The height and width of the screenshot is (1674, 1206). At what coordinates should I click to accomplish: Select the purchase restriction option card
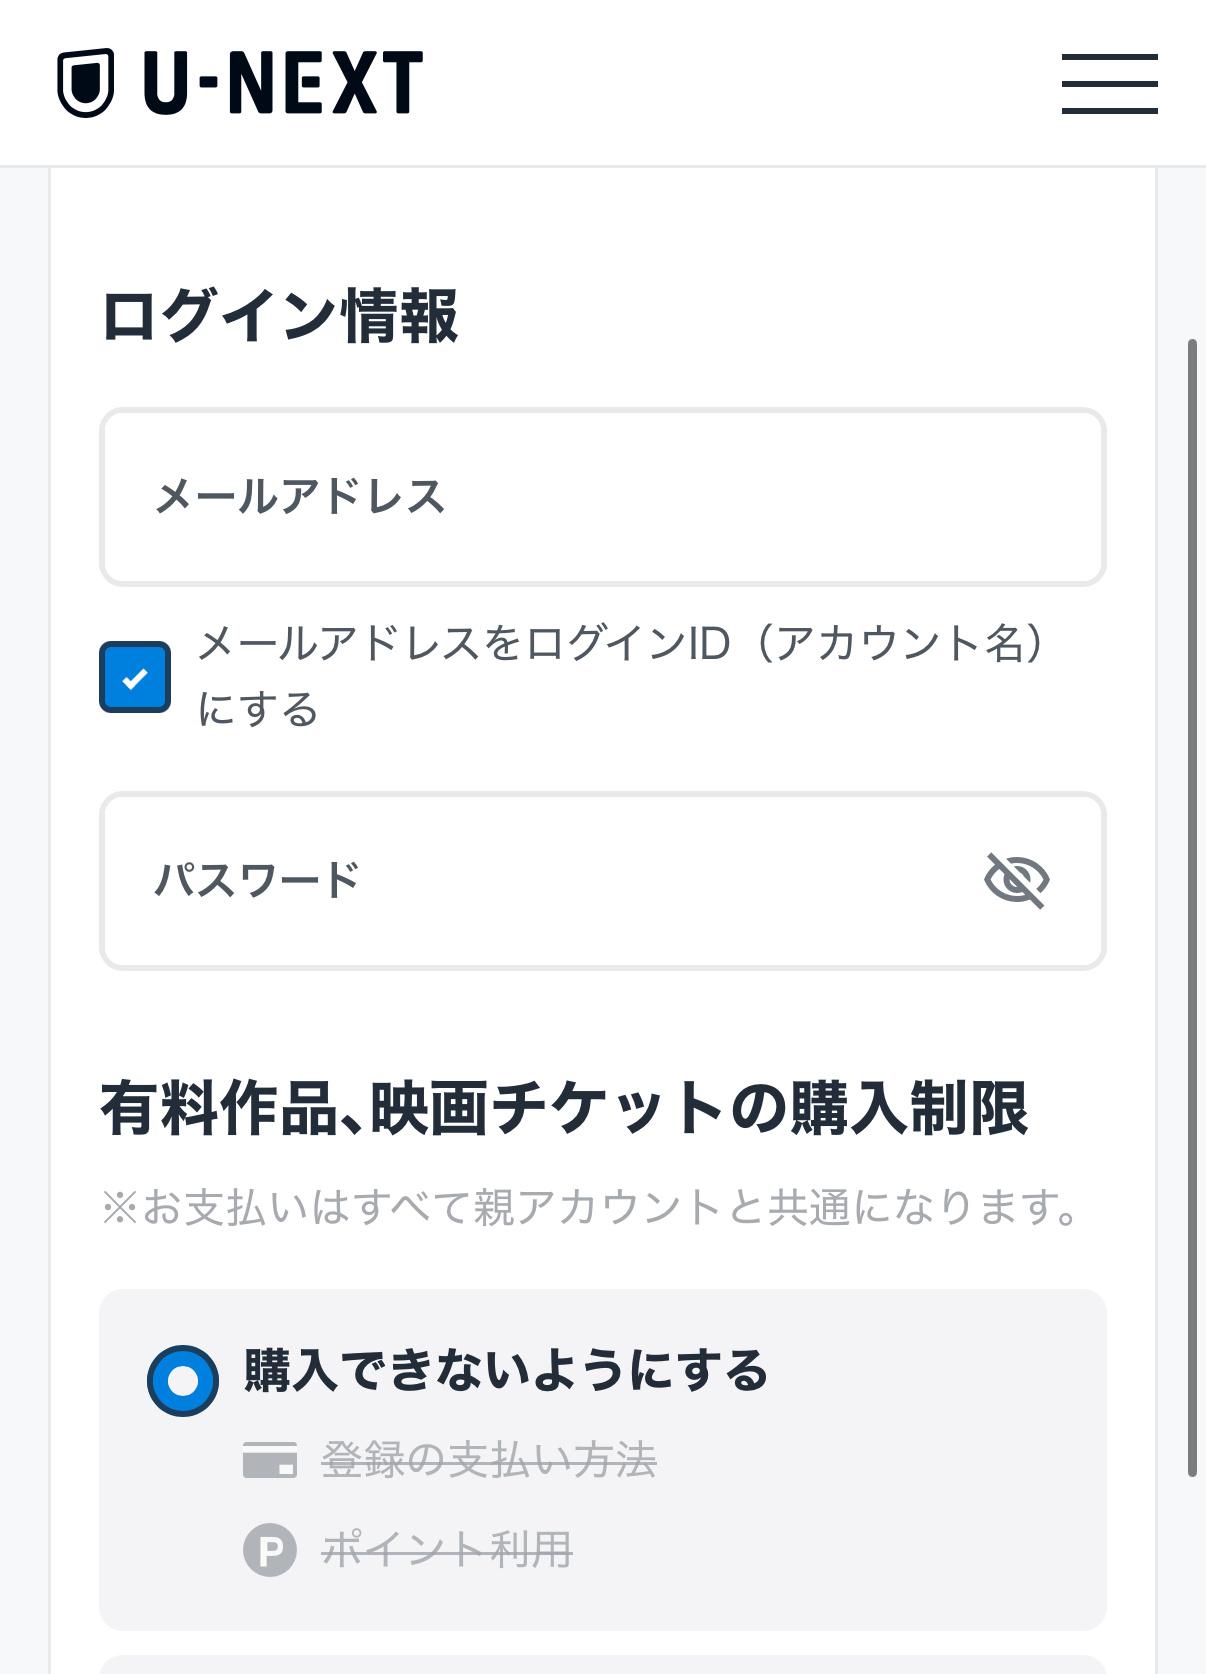603,1460
